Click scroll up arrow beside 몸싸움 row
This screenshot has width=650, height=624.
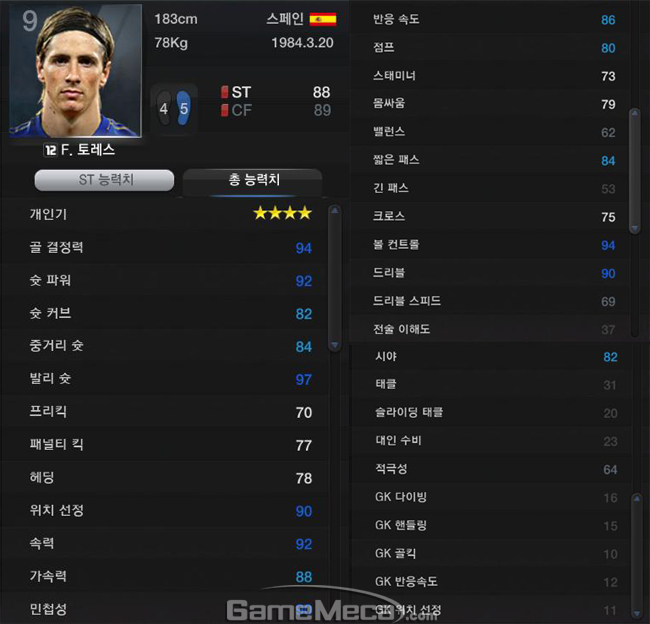(x=634, y=113)
